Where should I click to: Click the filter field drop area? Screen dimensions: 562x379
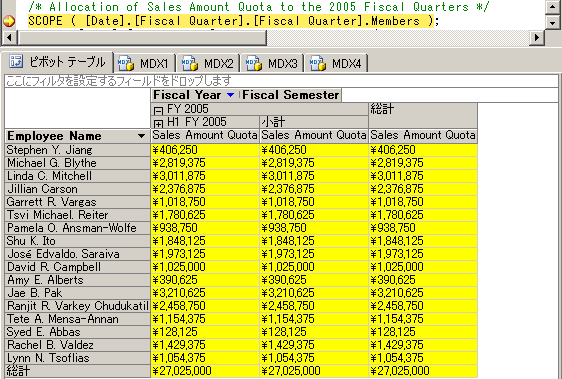(x=281, y=81)
